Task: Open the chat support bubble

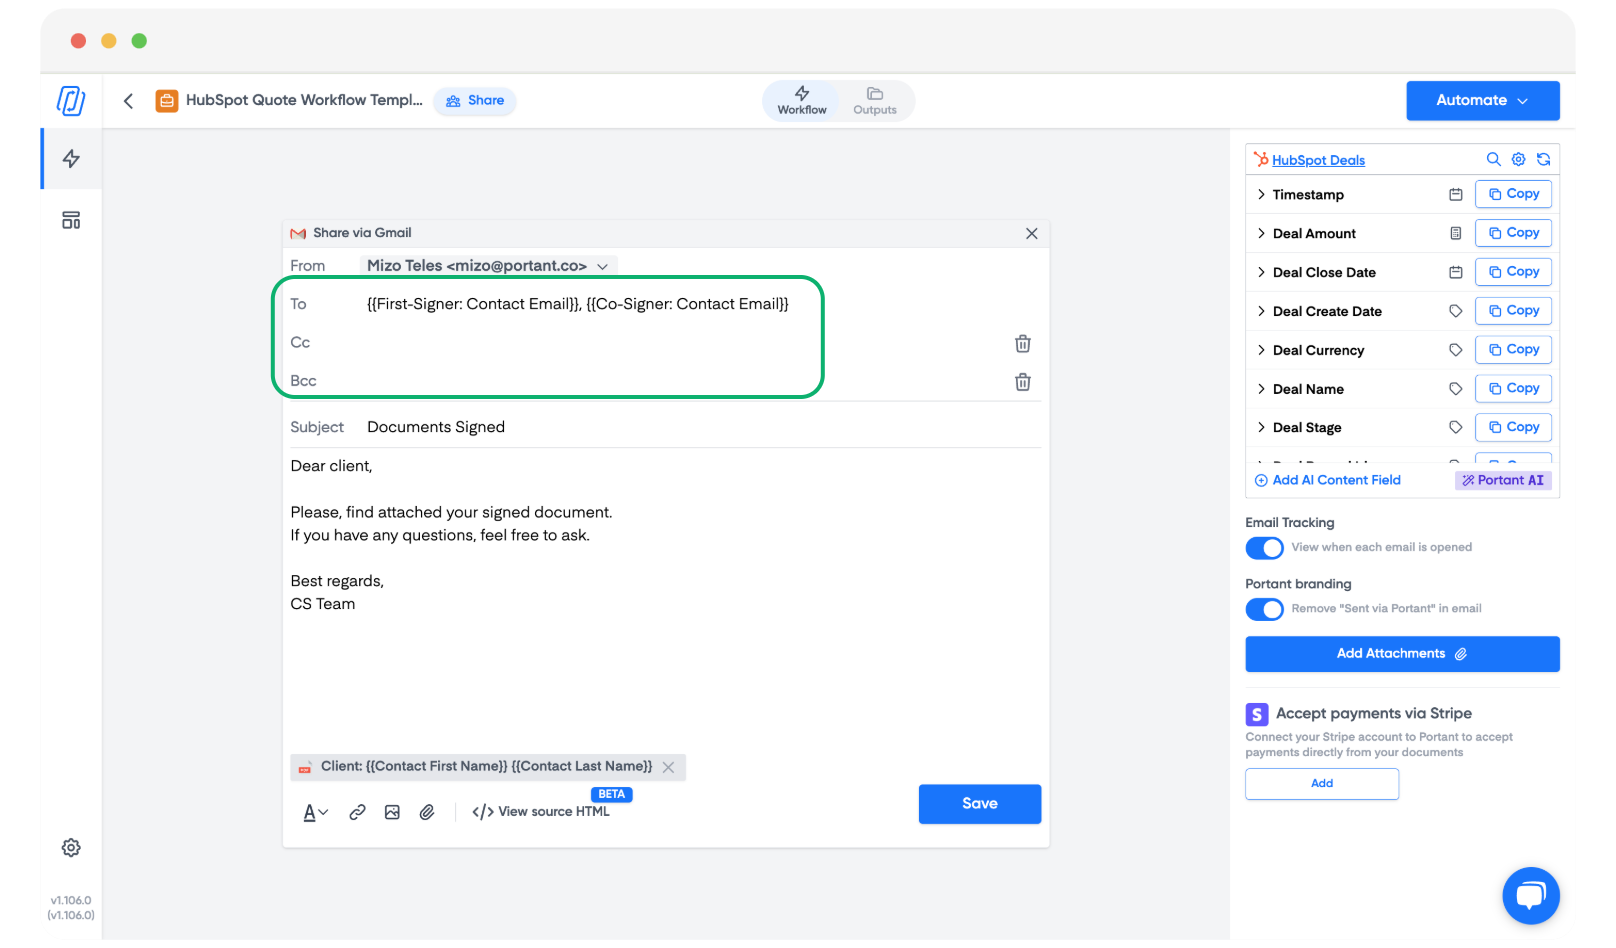Action: point(1530,895)
